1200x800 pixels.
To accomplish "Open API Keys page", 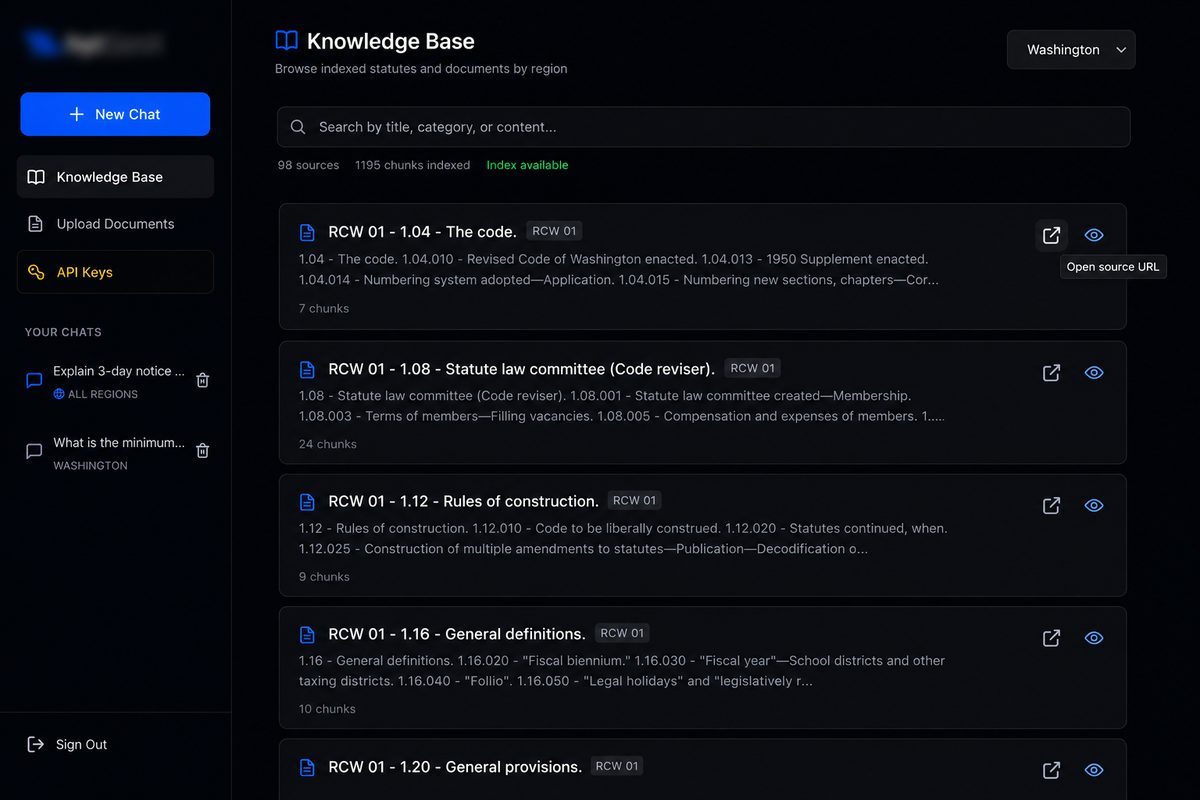I will [x=115, y=272].
